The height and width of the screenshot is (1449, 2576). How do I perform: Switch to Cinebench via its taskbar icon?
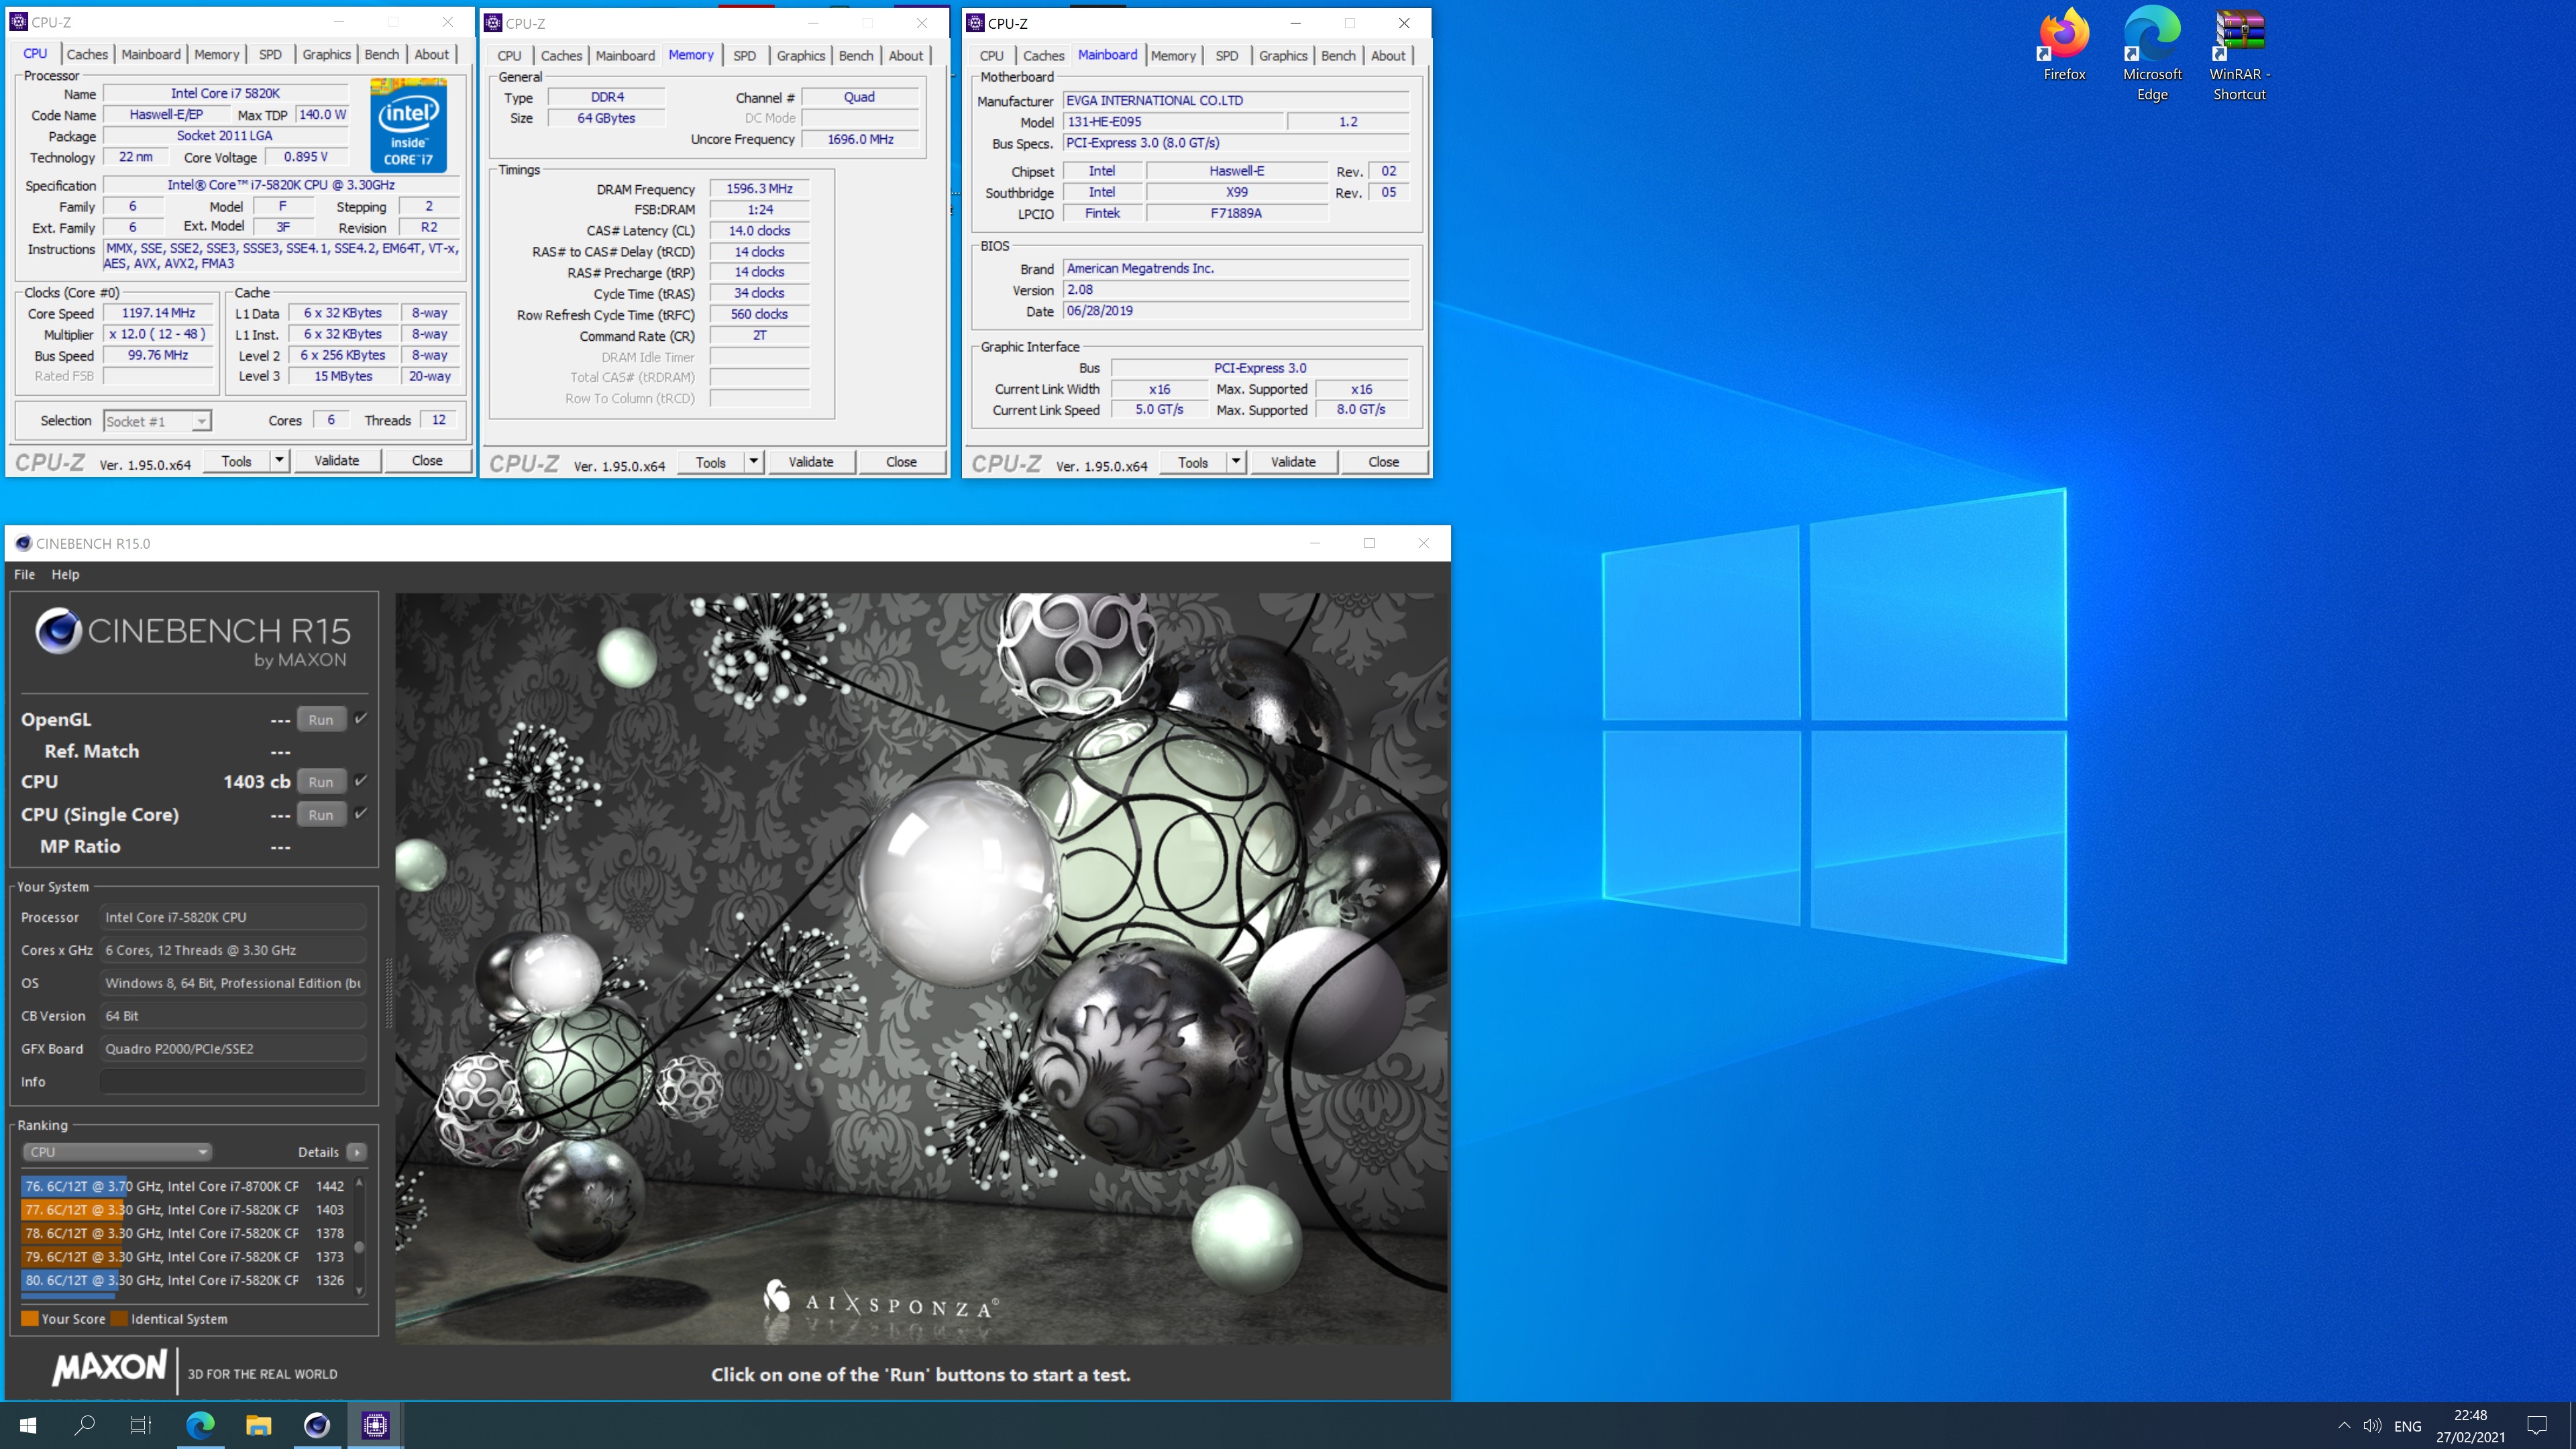point(316,1425)
